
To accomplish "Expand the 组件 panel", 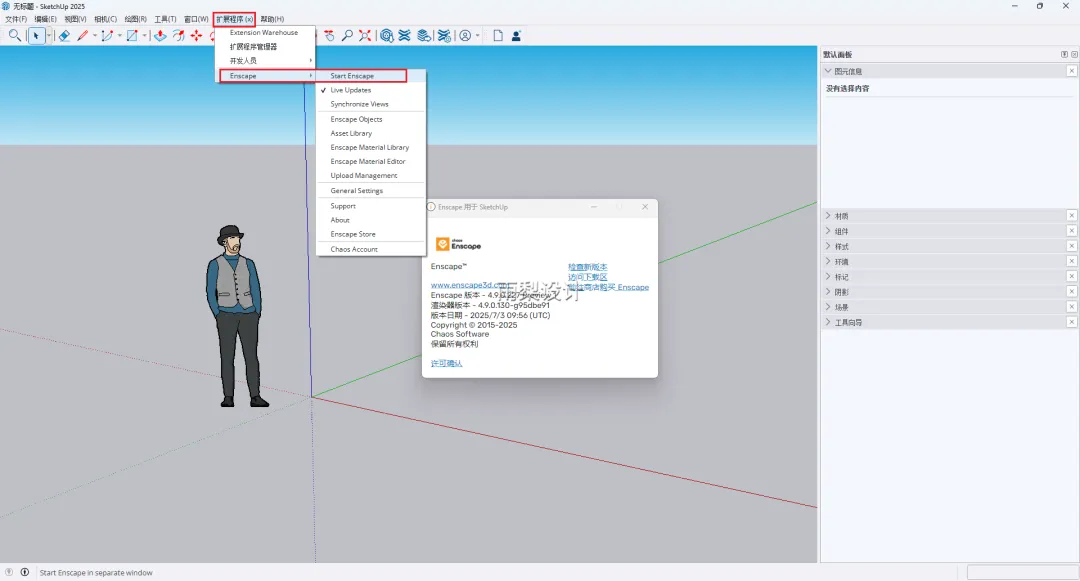I will click(829, 231).
